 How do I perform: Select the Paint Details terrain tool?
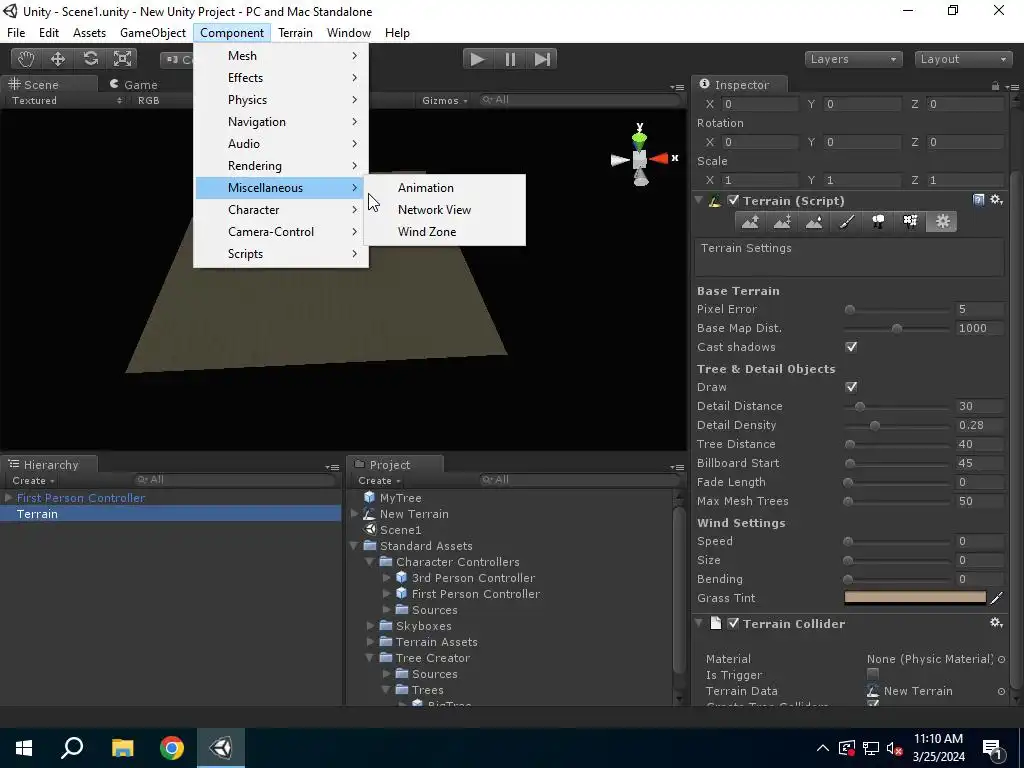pyautogui.click(x=910, y=222)
